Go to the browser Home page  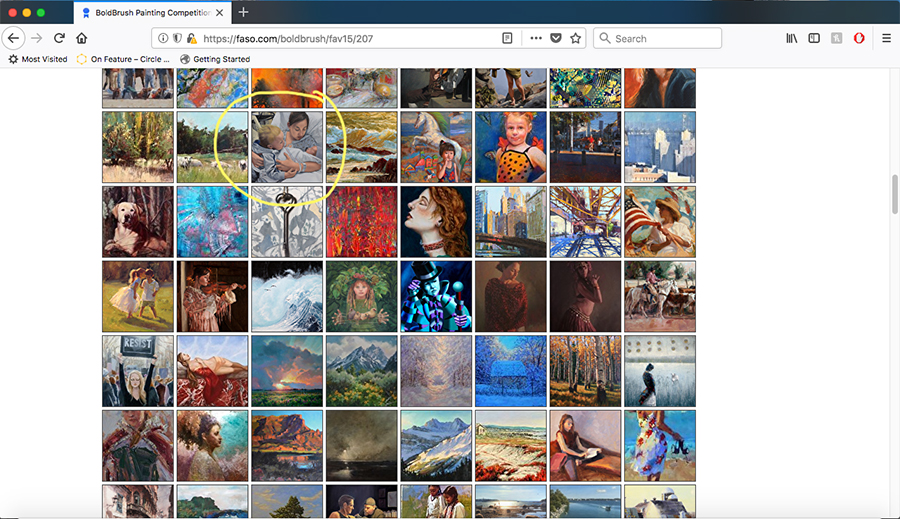(82, 38)
